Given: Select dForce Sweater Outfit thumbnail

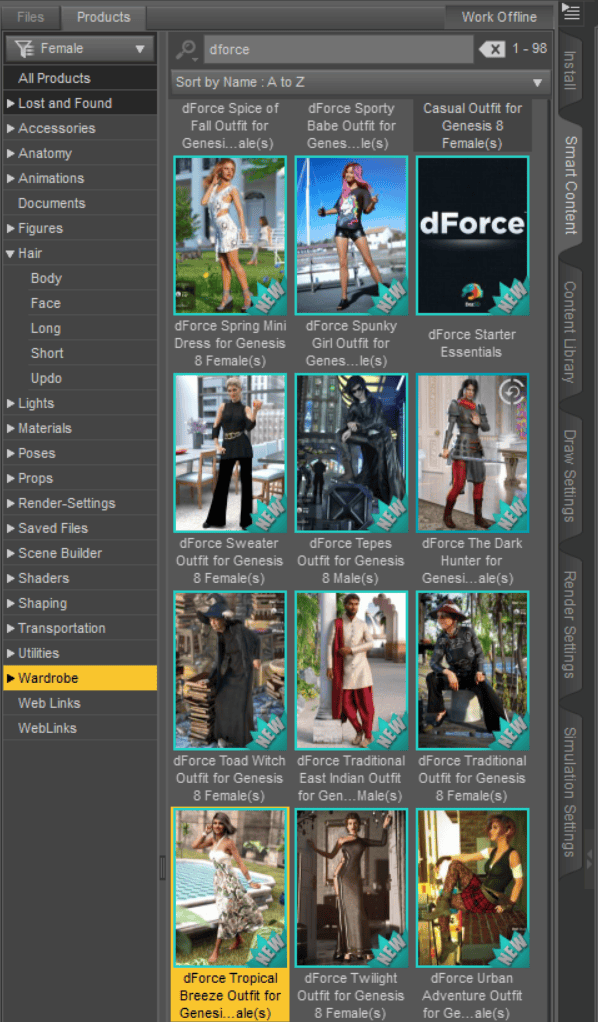Looking at the screenshot, I should pyautogui.click(x=230, y=453).
